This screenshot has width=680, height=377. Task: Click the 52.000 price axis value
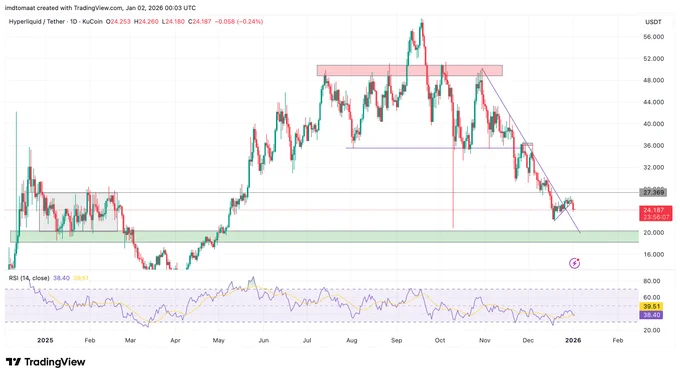[654, 59]
